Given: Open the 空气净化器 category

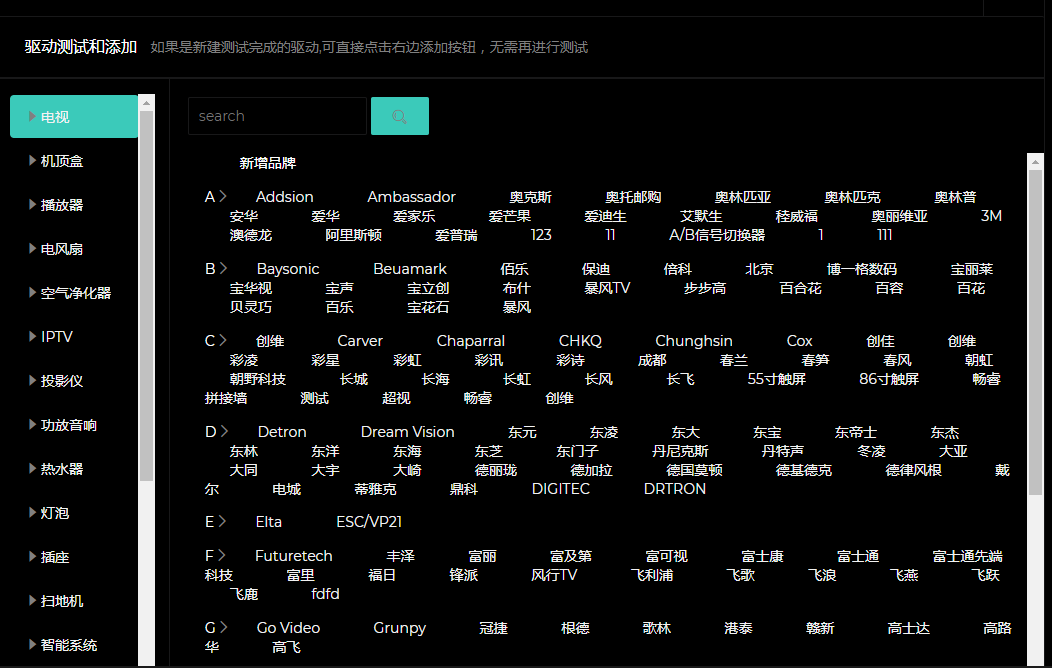Looking at the screenshot, I should [76, 293].
